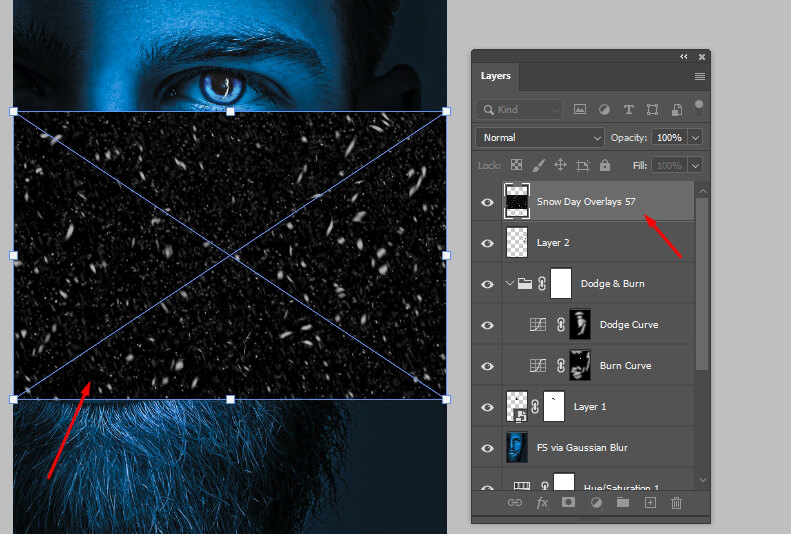The height and width of the screenshot is (534, 791).
Task: Select the Layer 2 layer name
Action: click(553, 243)
